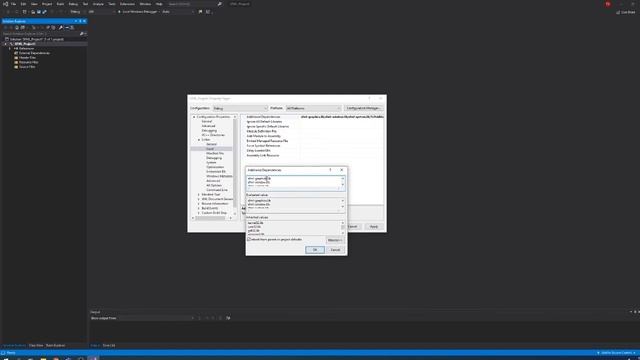The width and height of the screenshot is (640, 360).
Task: Open the Solution Configurations Debug dropdown
Action: [x=78, y=12]
